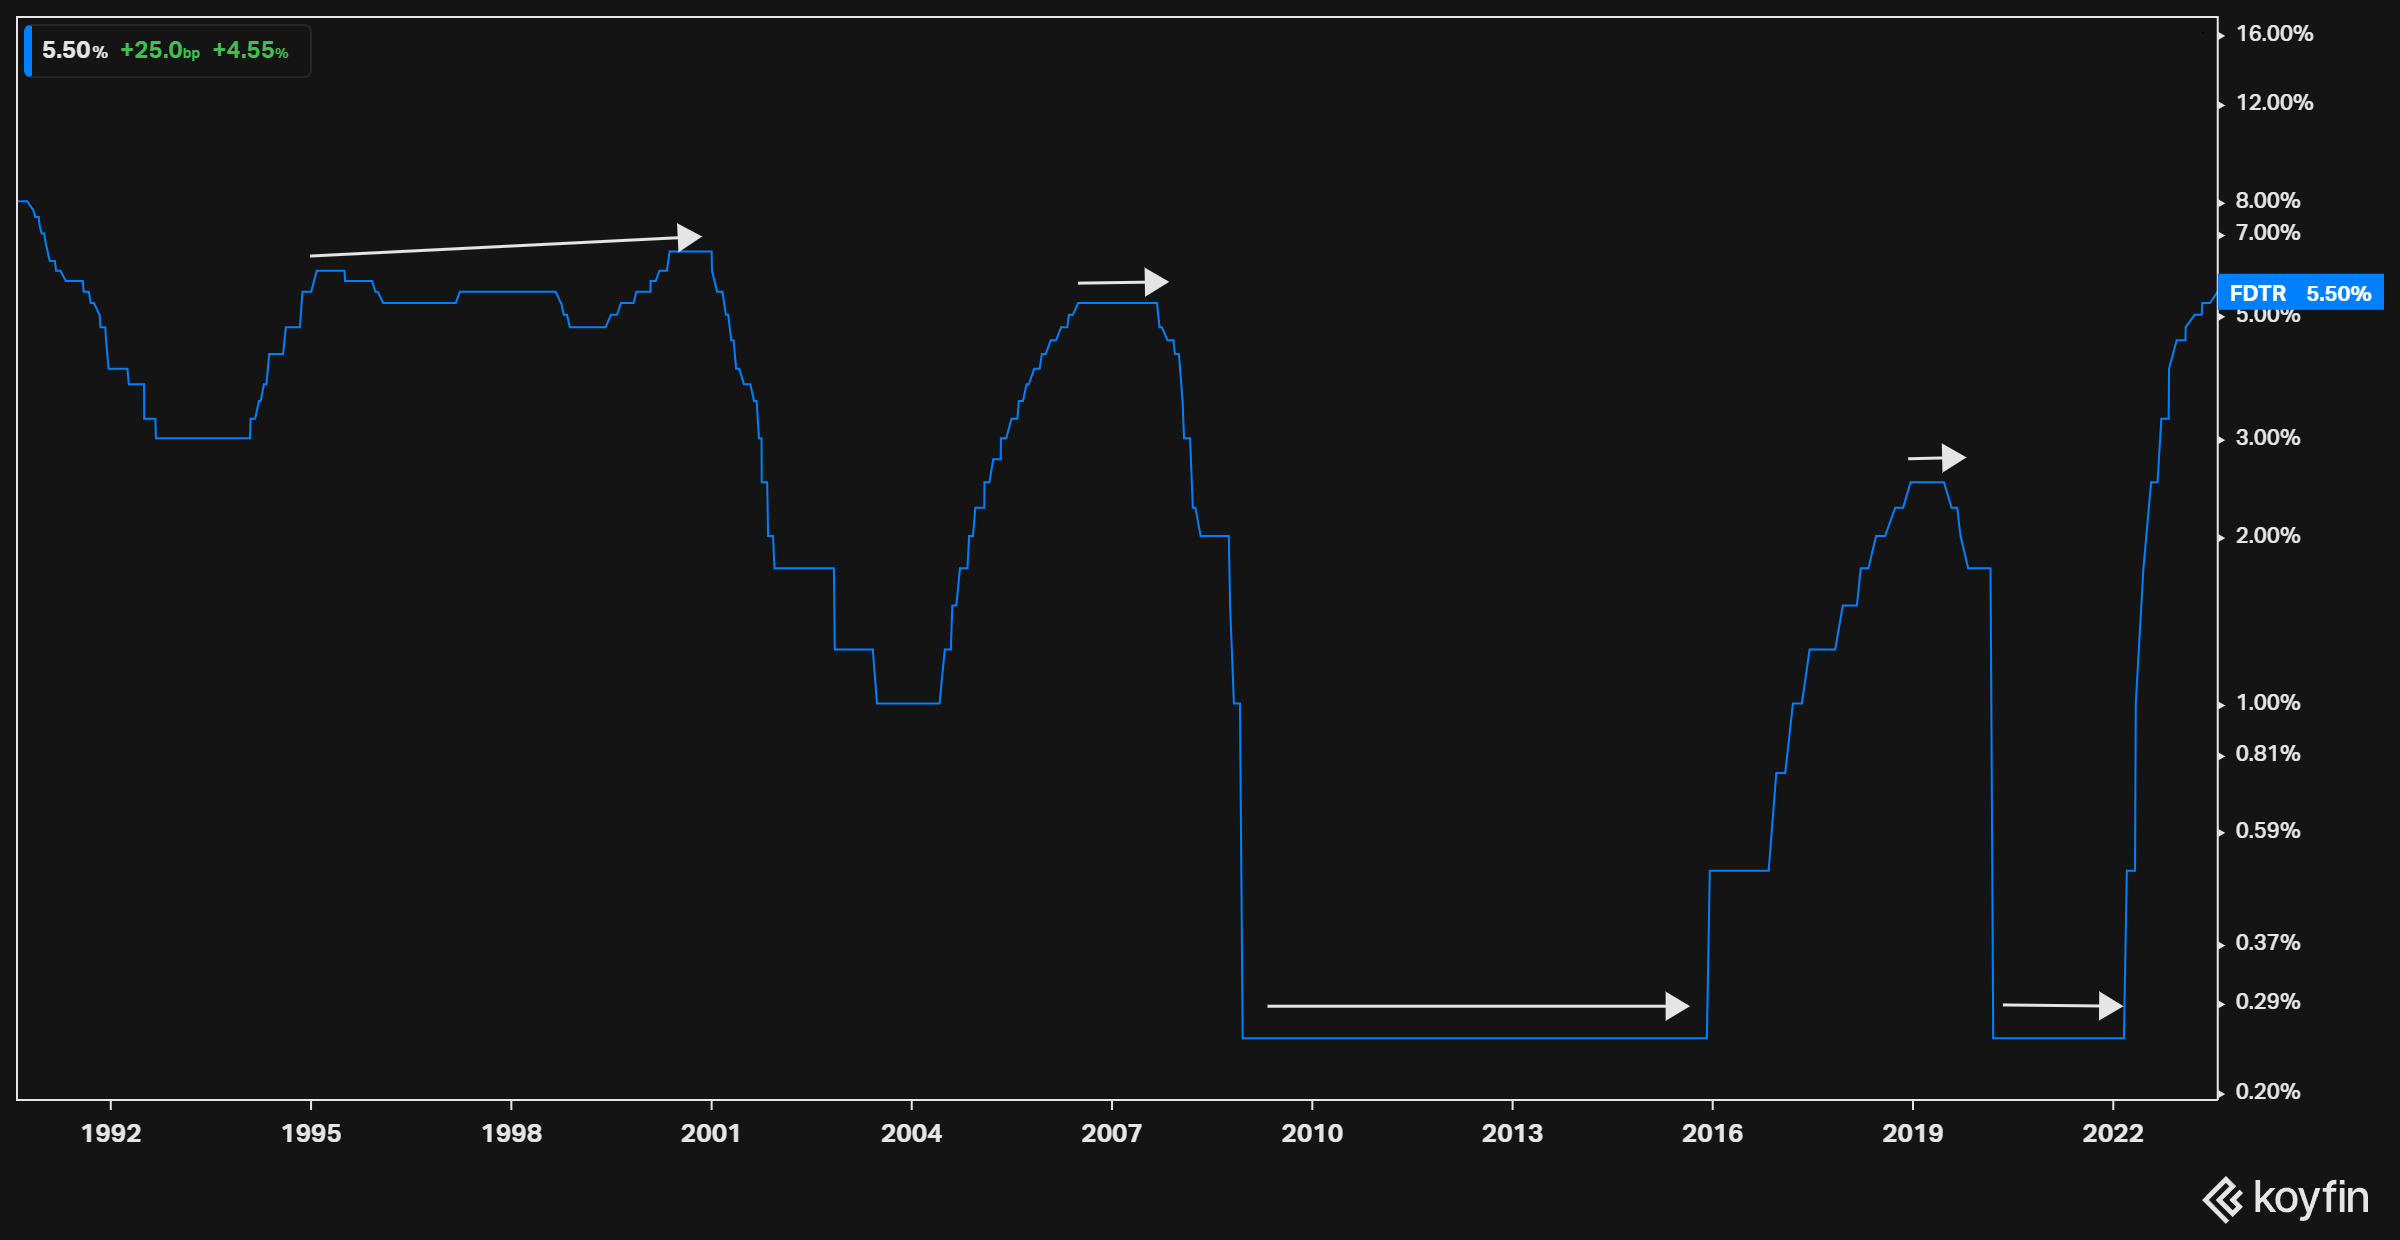Viewport: 2400px width, 1240px height.
Task: Click the 16.00% y-axis label
Action: [2274, 34]
